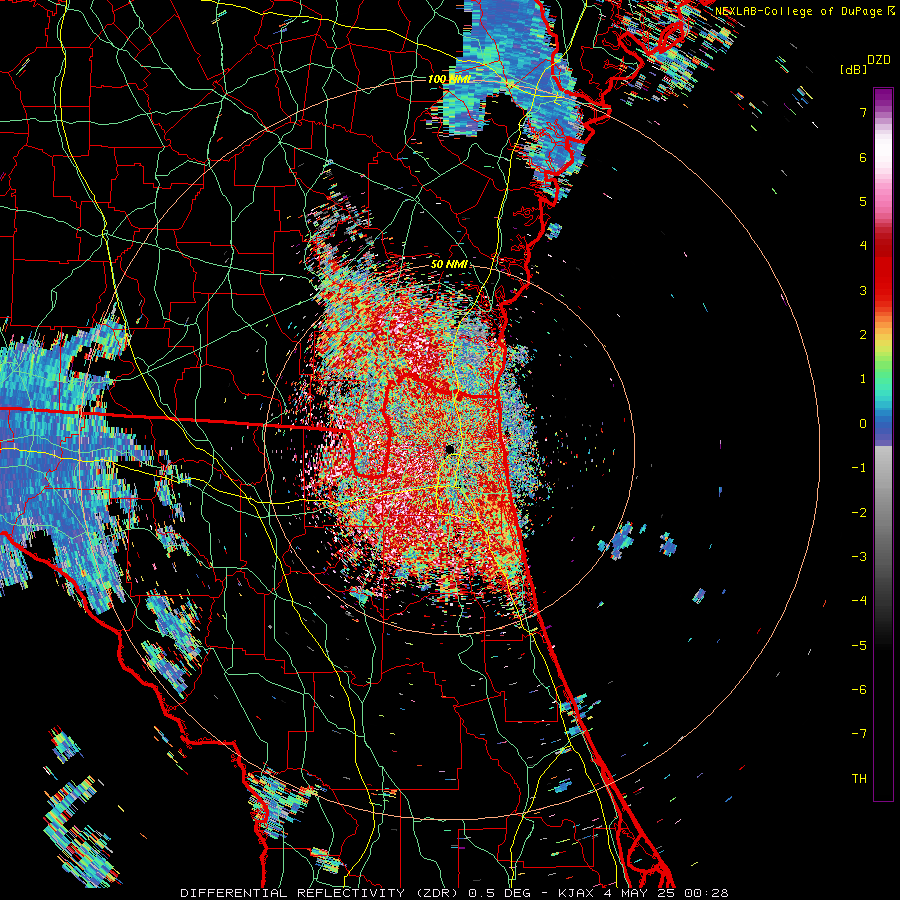Click the 1 value on the color scale
Screen dimensions: 900x900
[x=863, y=379]
